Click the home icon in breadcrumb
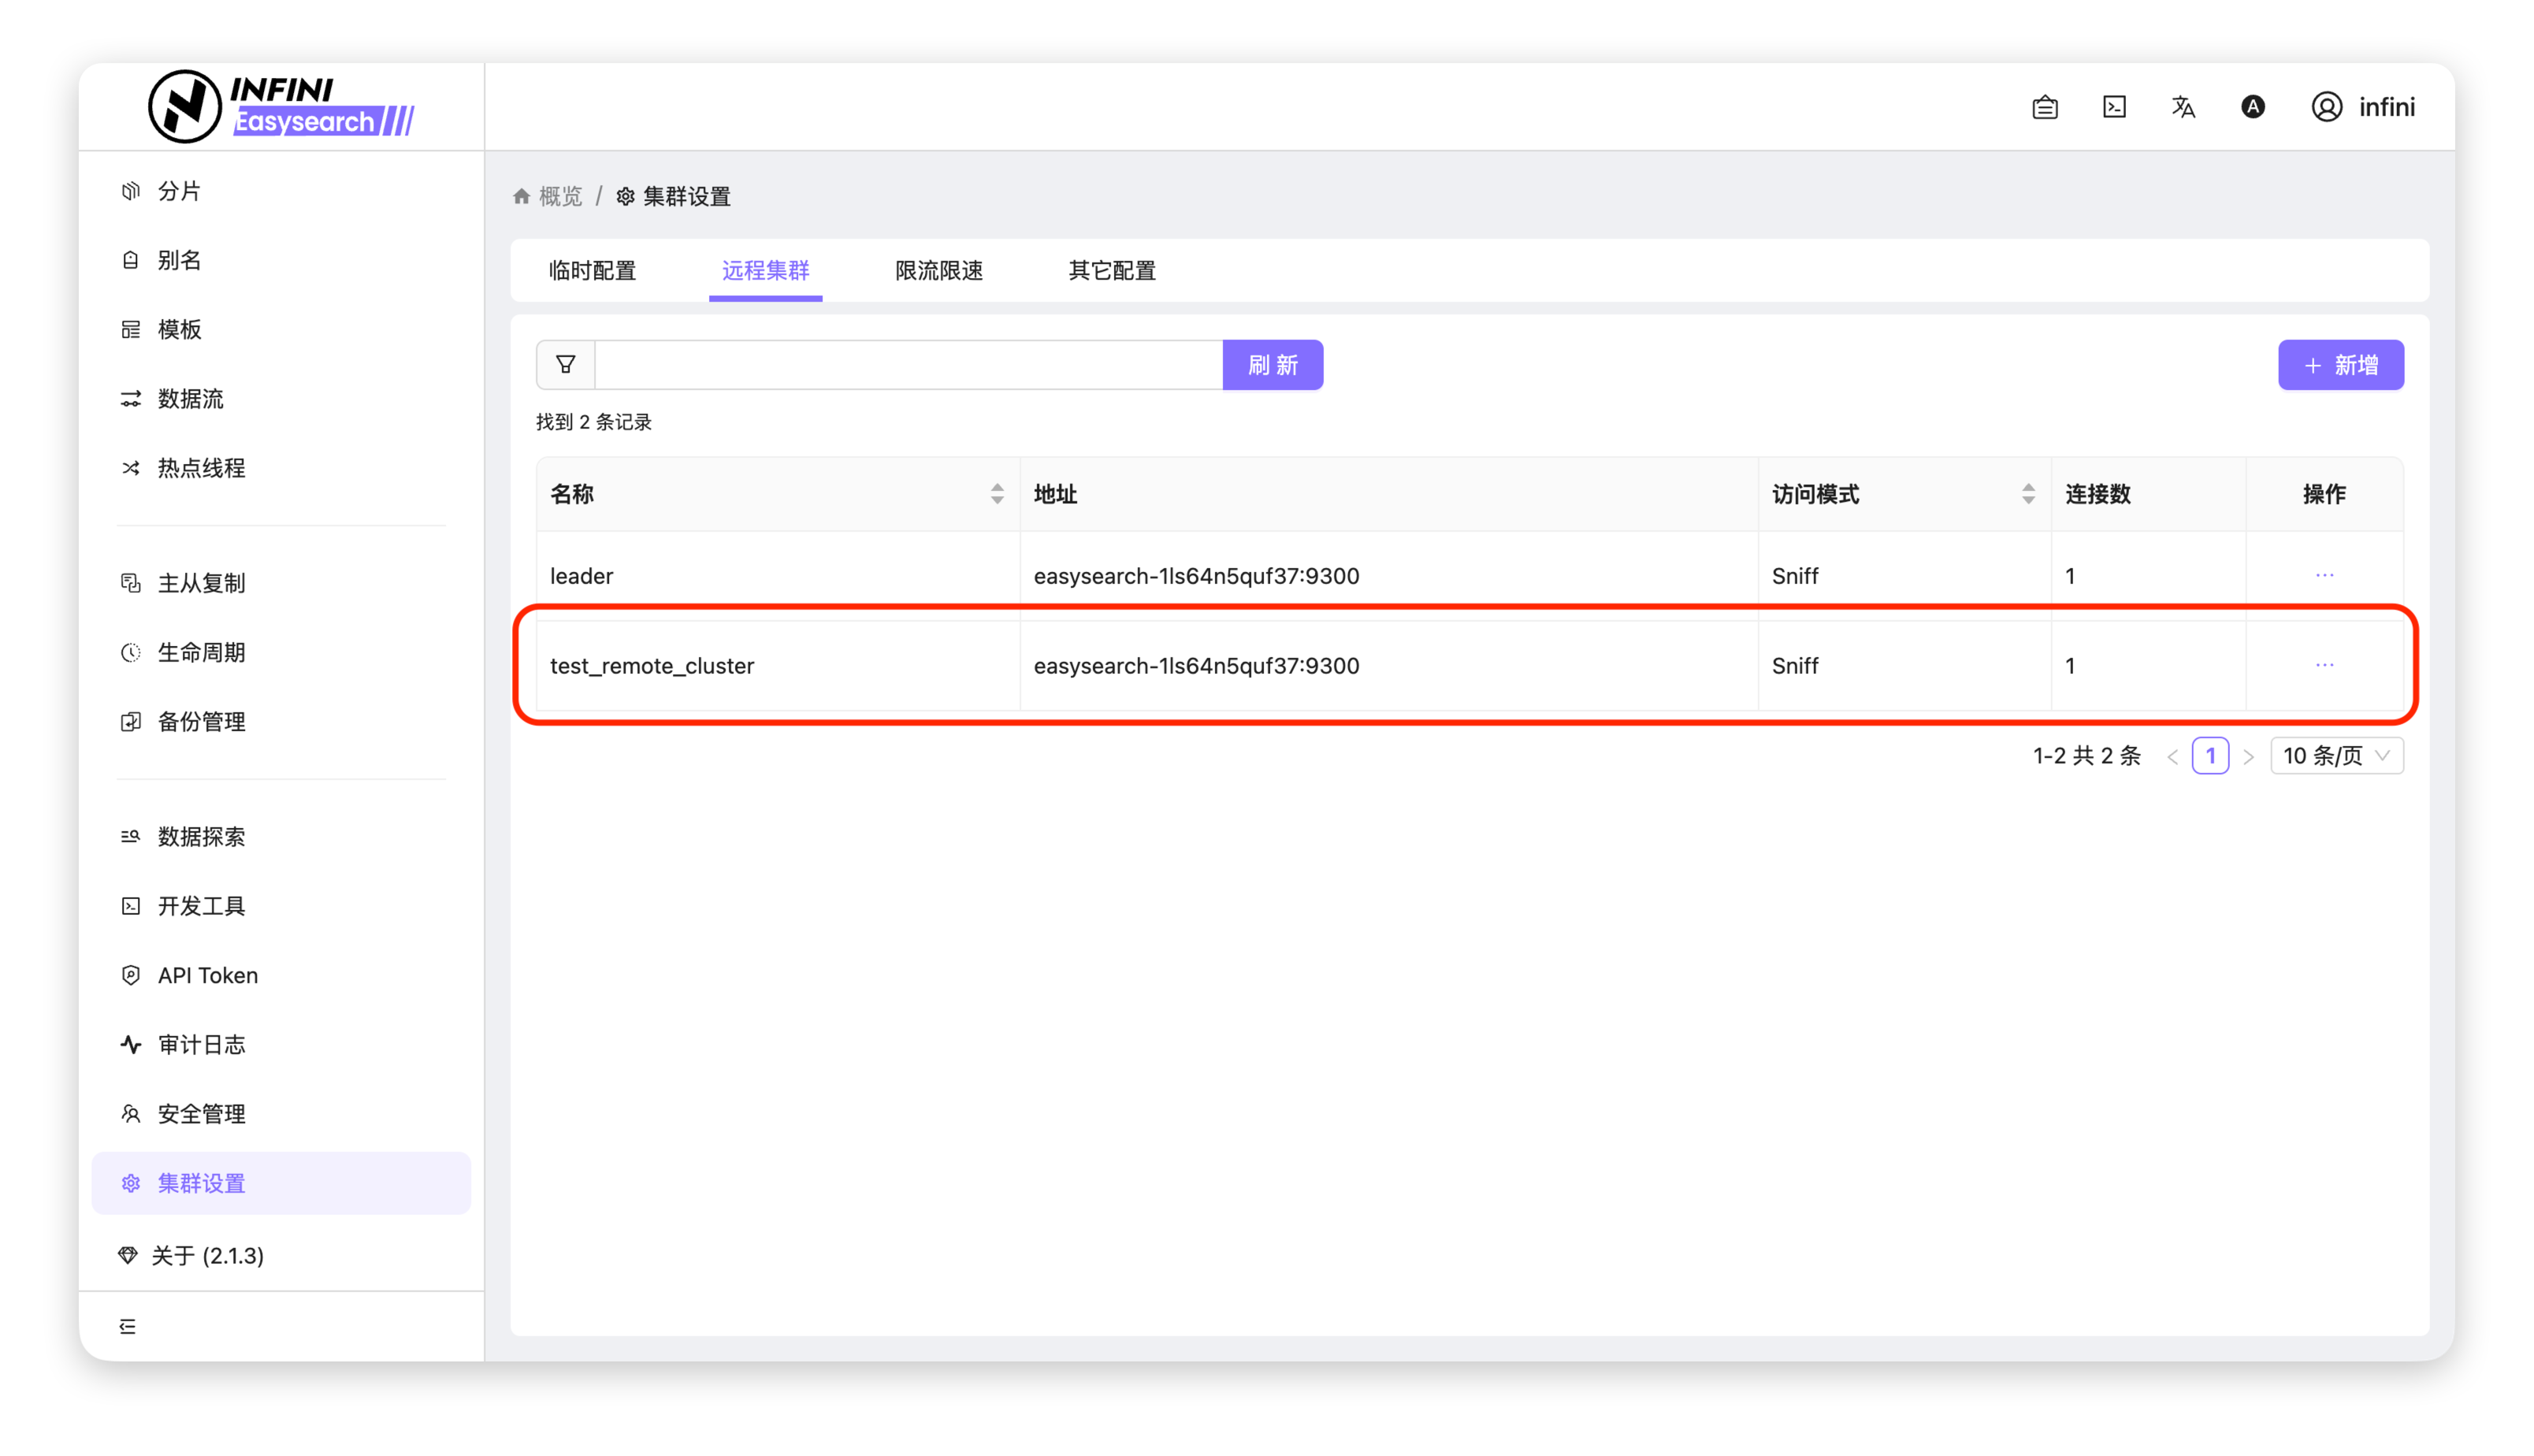2534x1456 pixels. pos(521,197)
